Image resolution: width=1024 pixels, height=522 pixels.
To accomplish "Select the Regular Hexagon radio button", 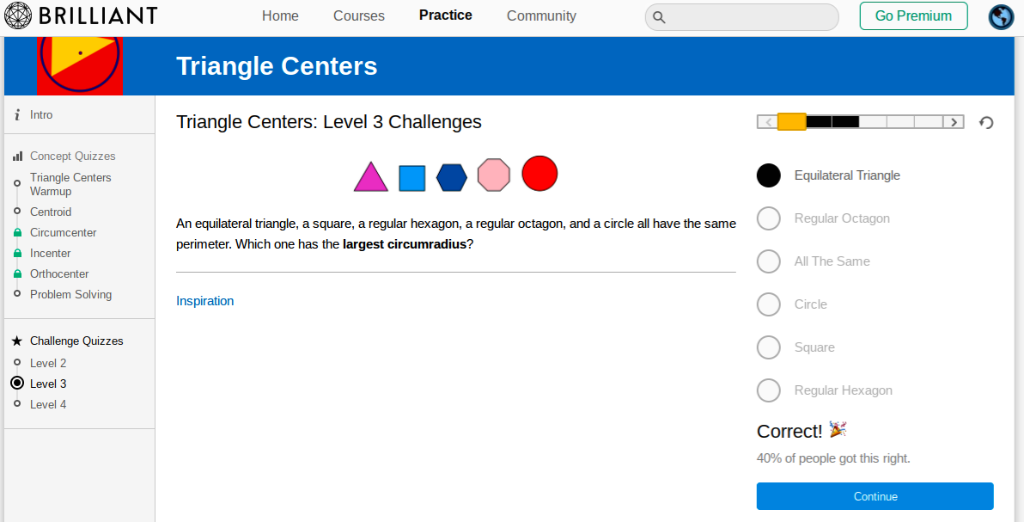I will [768, 390].
